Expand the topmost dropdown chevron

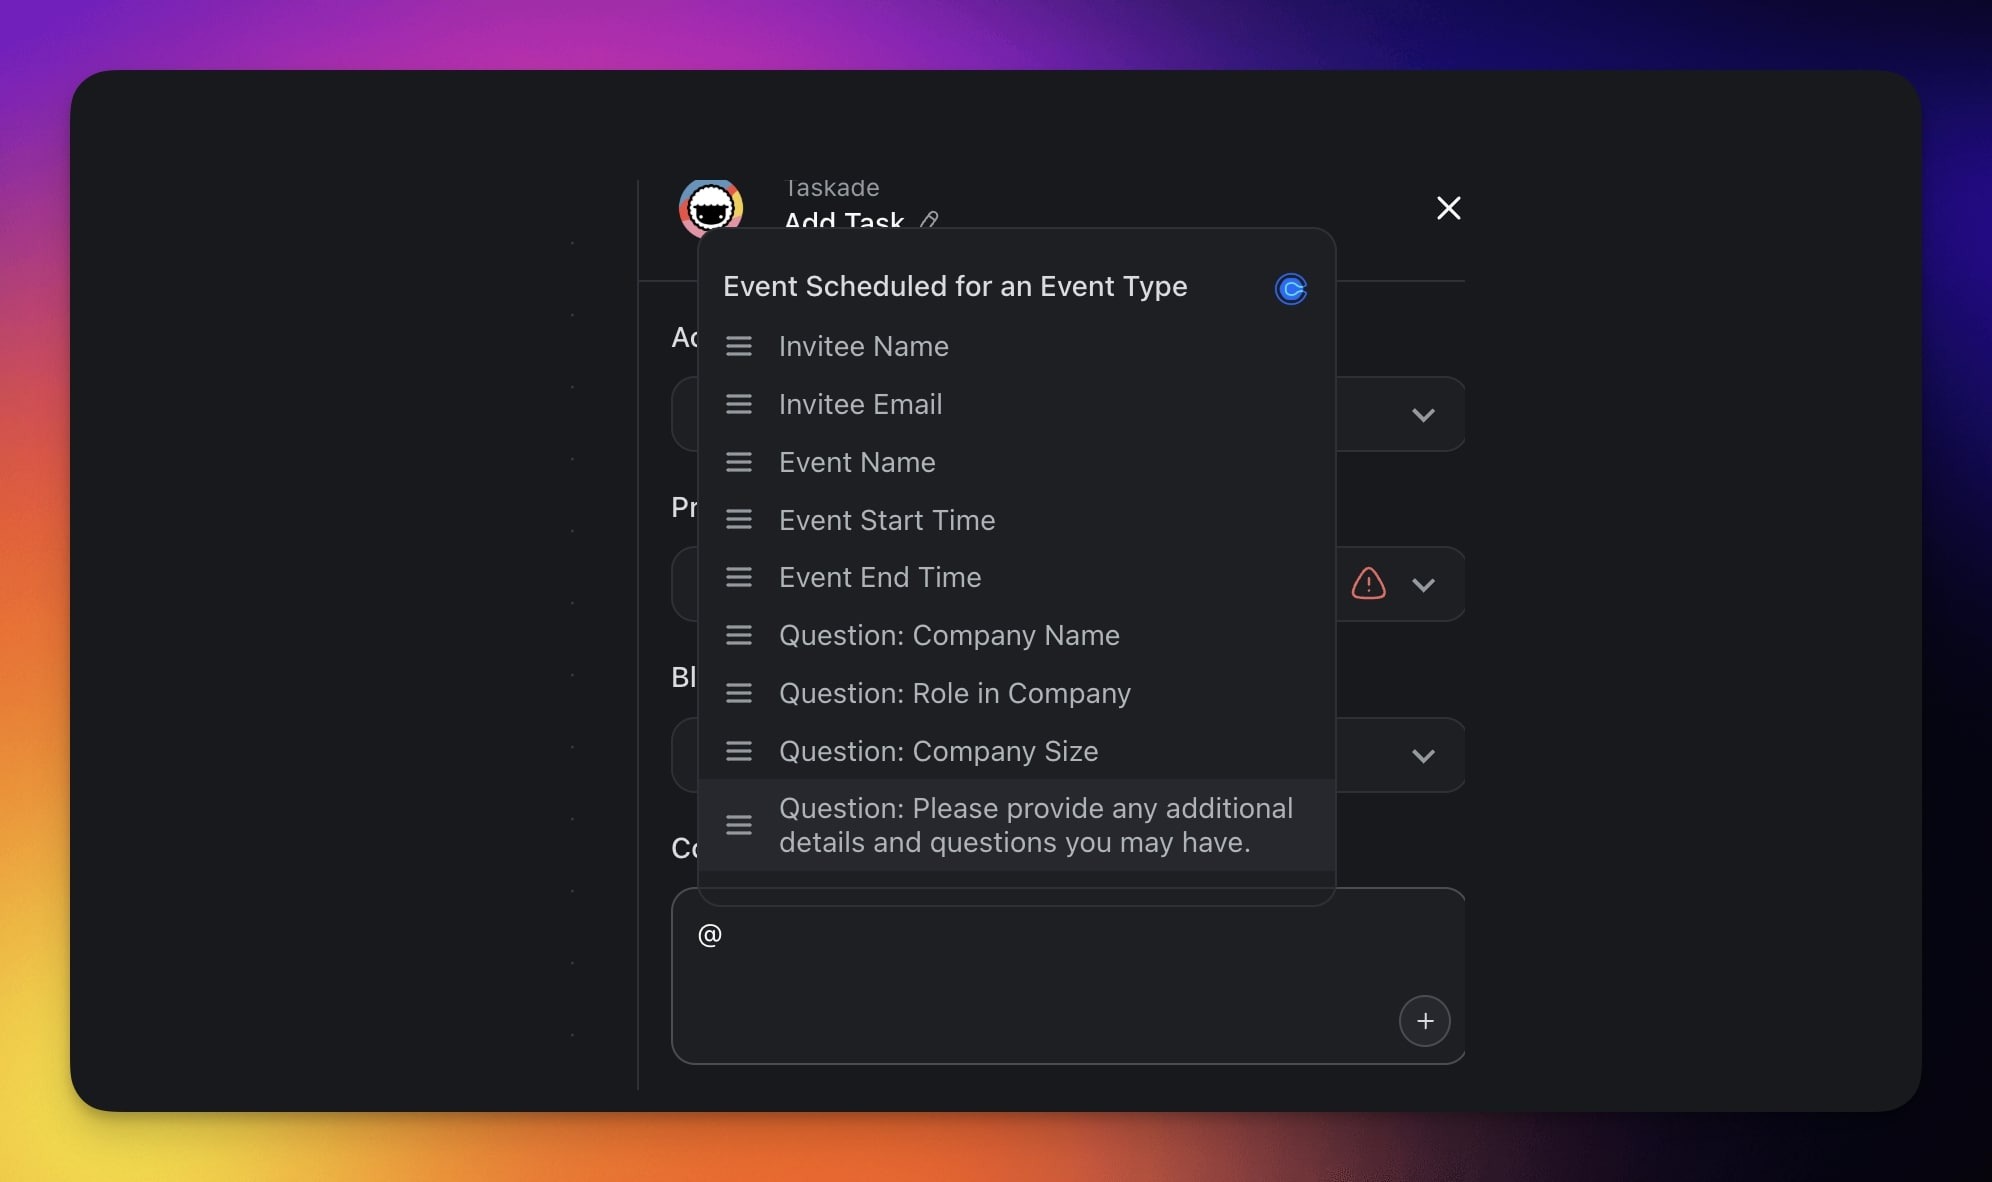1423,415
